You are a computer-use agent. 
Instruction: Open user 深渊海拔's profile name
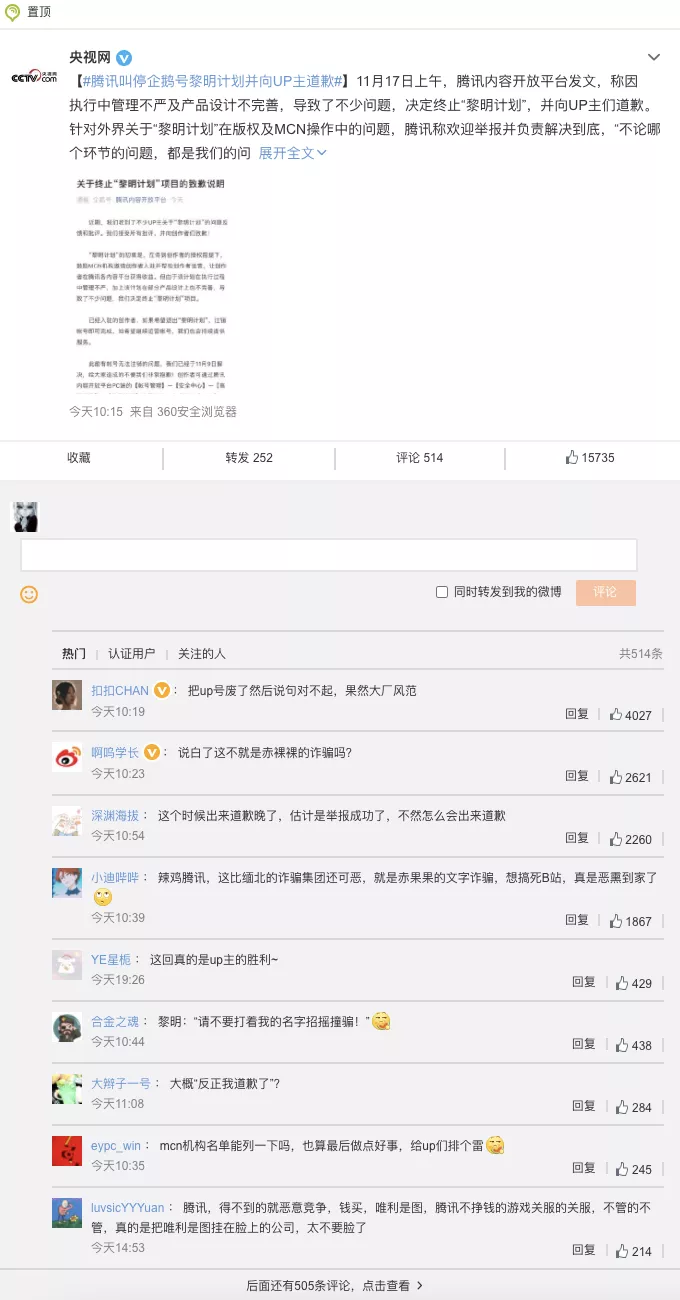tap(115, 815)
